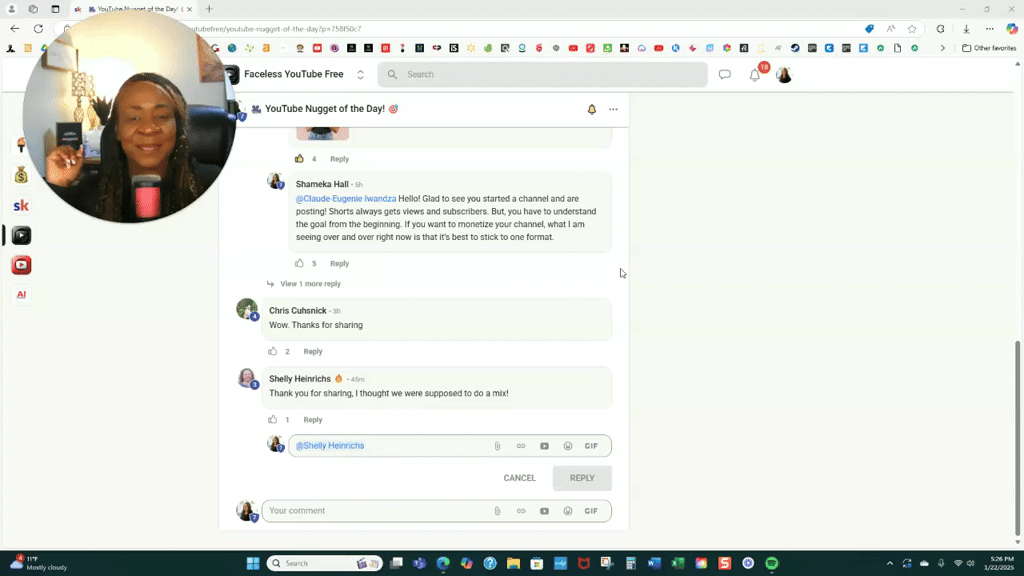Open Spotify from the taskbar

tap(771, 563)
